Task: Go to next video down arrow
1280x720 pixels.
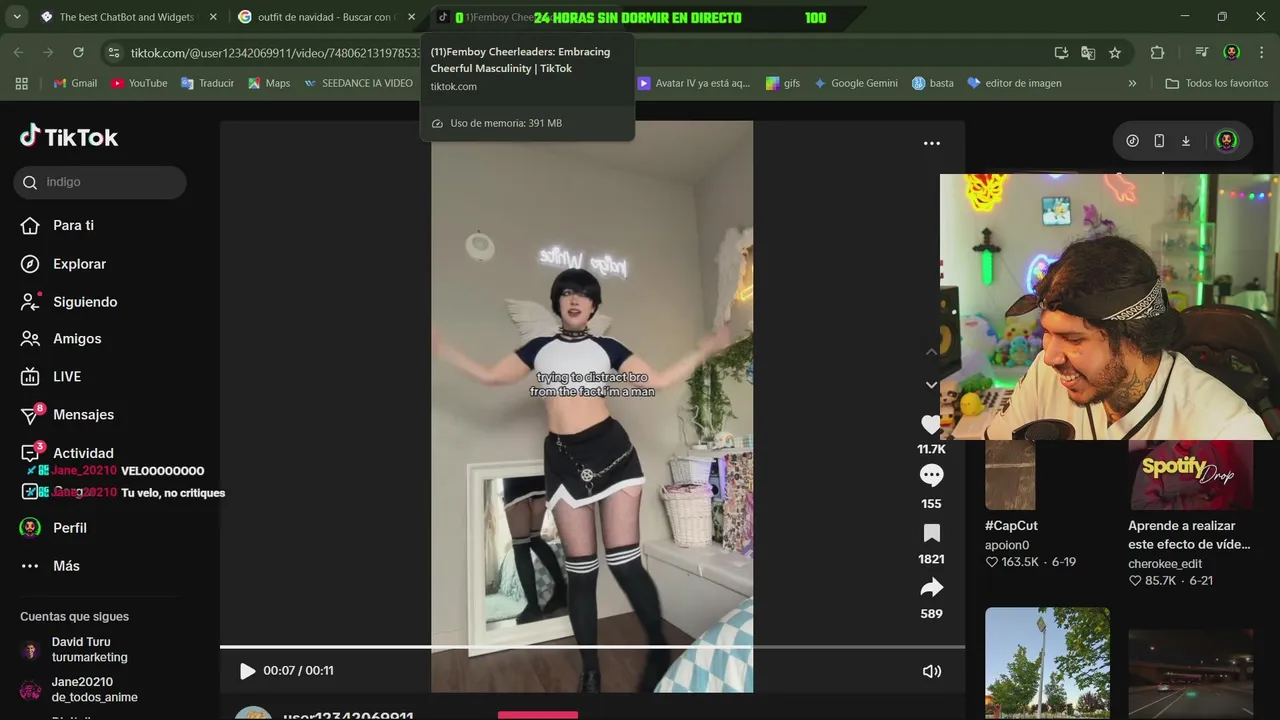Action: point(931,385)
